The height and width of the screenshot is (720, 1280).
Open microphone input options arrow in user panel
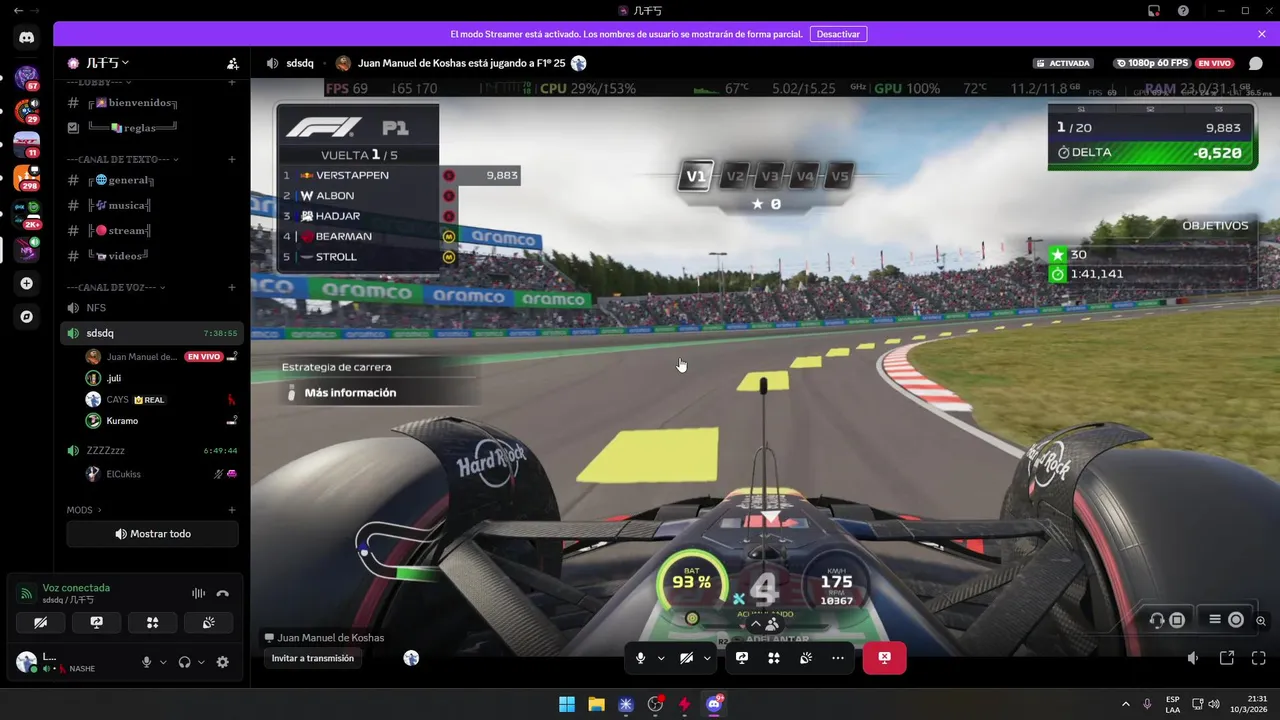pyautogui.click(x=163, y=662)
